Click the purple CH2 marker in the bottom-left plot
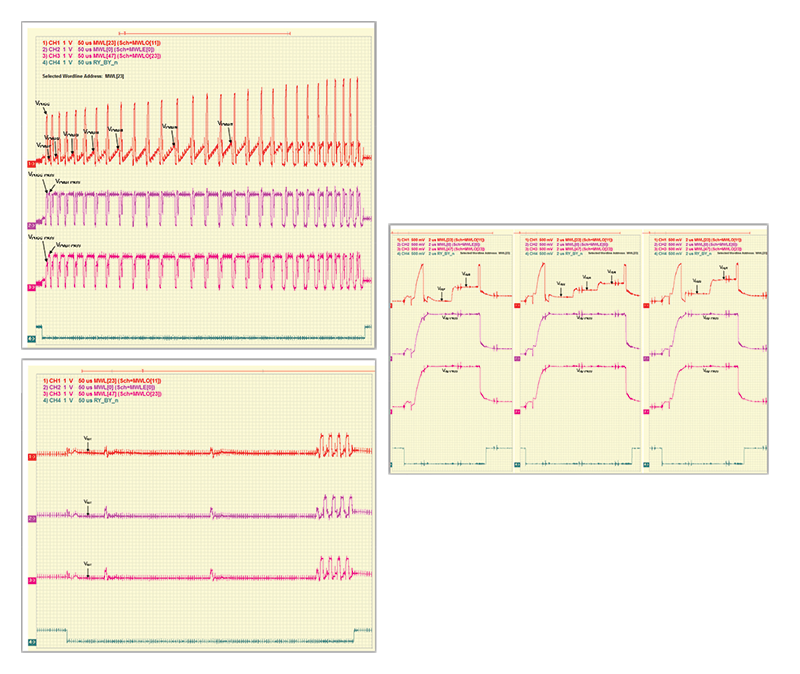Viewport: 800px width, 674px height. pyautogui.click(x=32, y=519)
